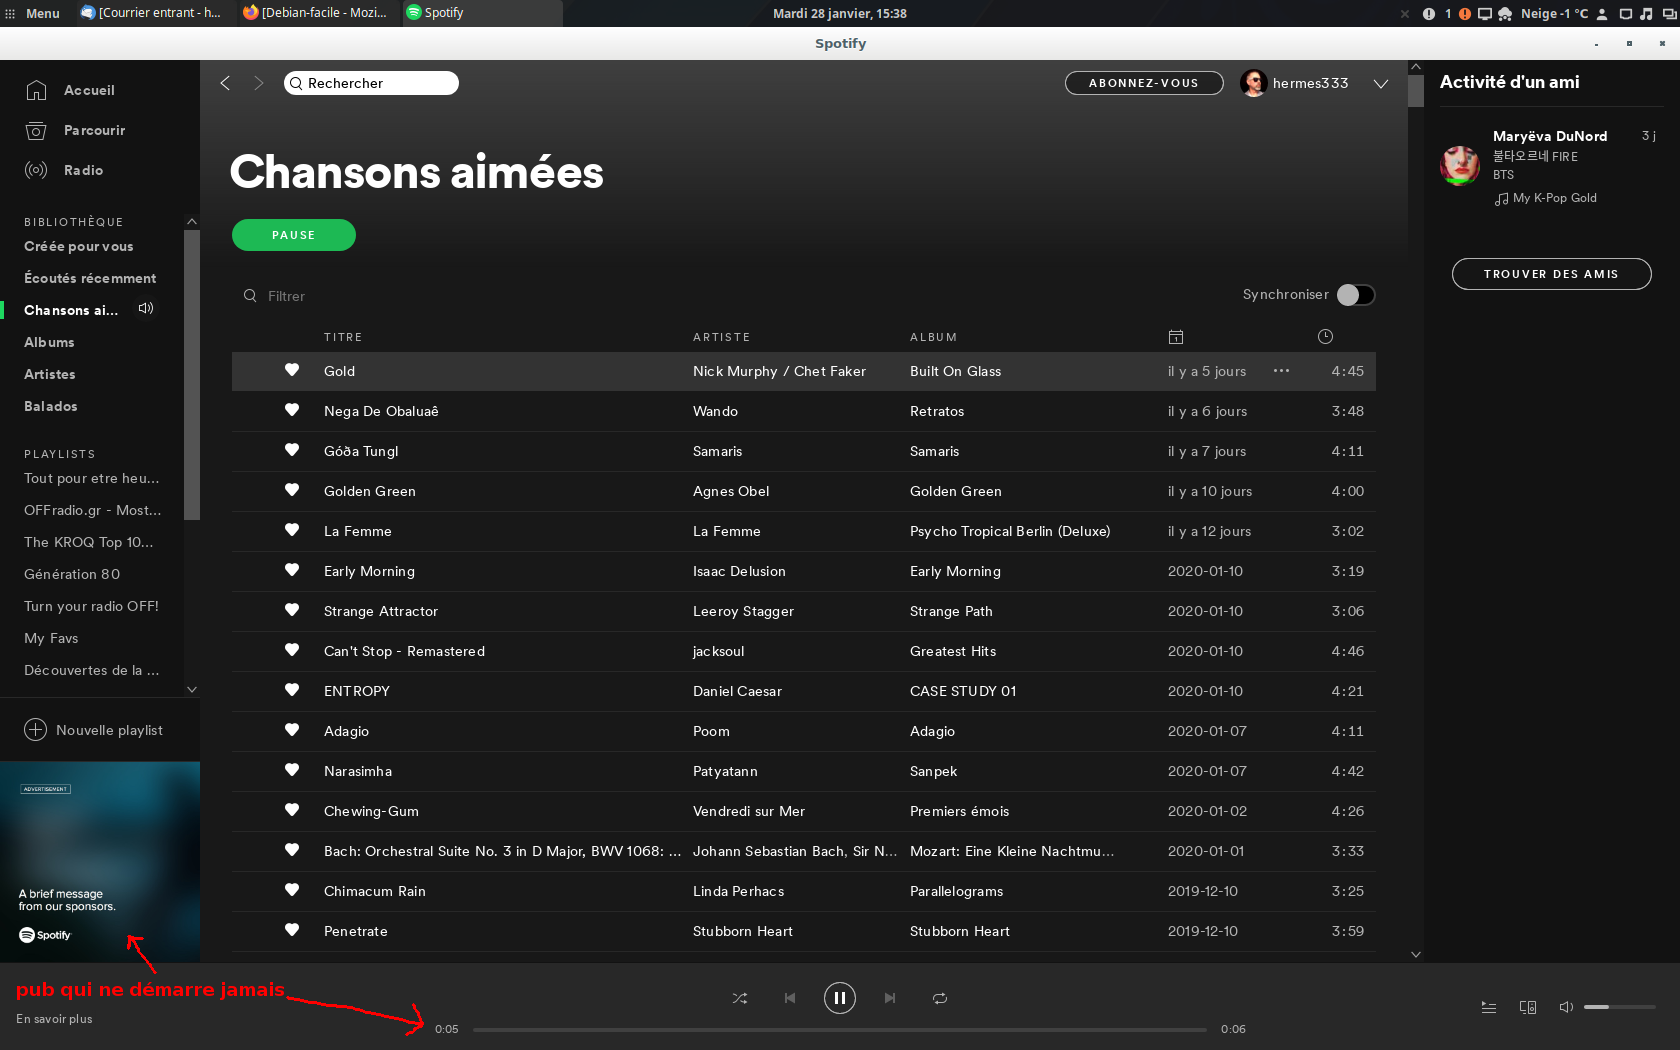Open the Menu in the top panel
This screenshot has height=1050, width=1680.
point(33,13)
